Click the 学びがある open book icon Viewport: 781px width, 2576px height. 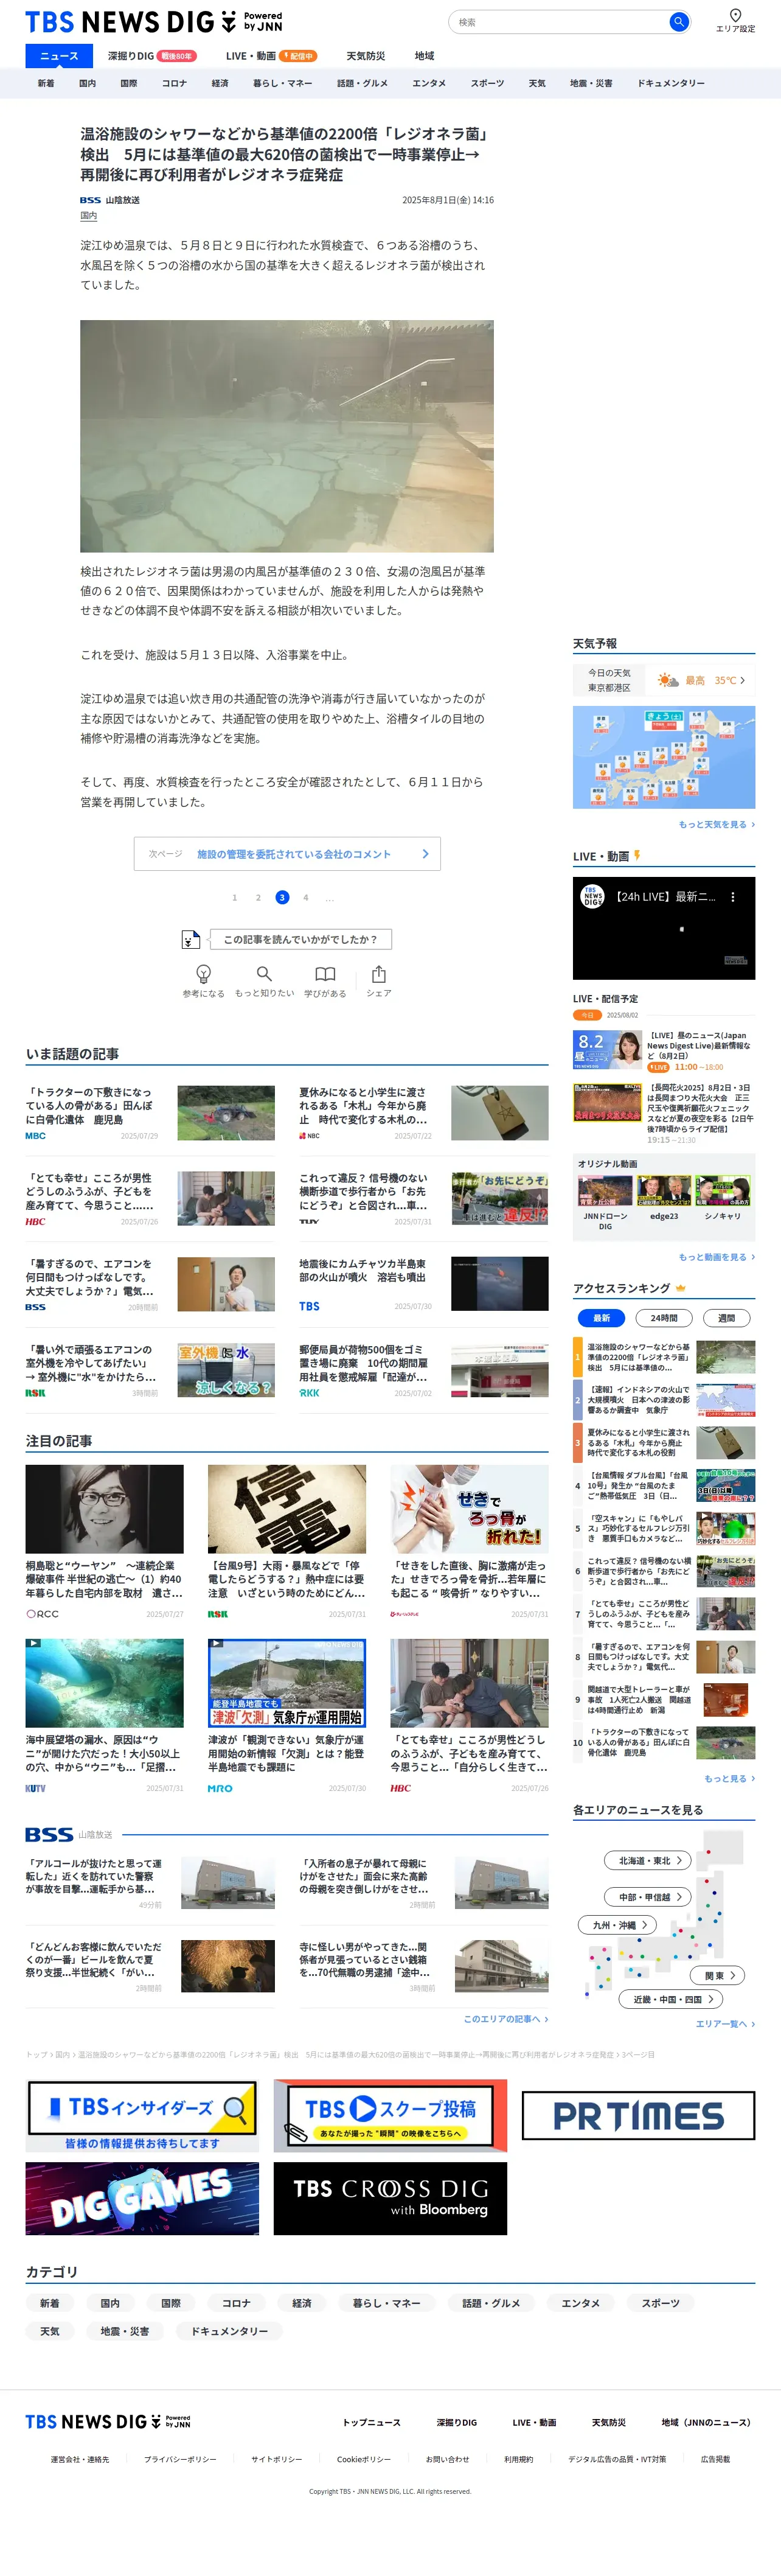(325, 973)
